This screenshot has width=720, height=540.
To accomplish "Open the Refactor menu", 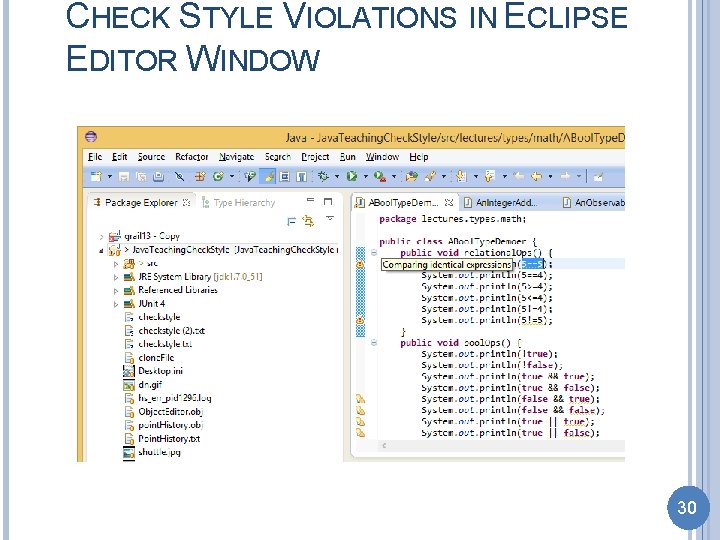I will pyautogui.click(x=191, y=157).
